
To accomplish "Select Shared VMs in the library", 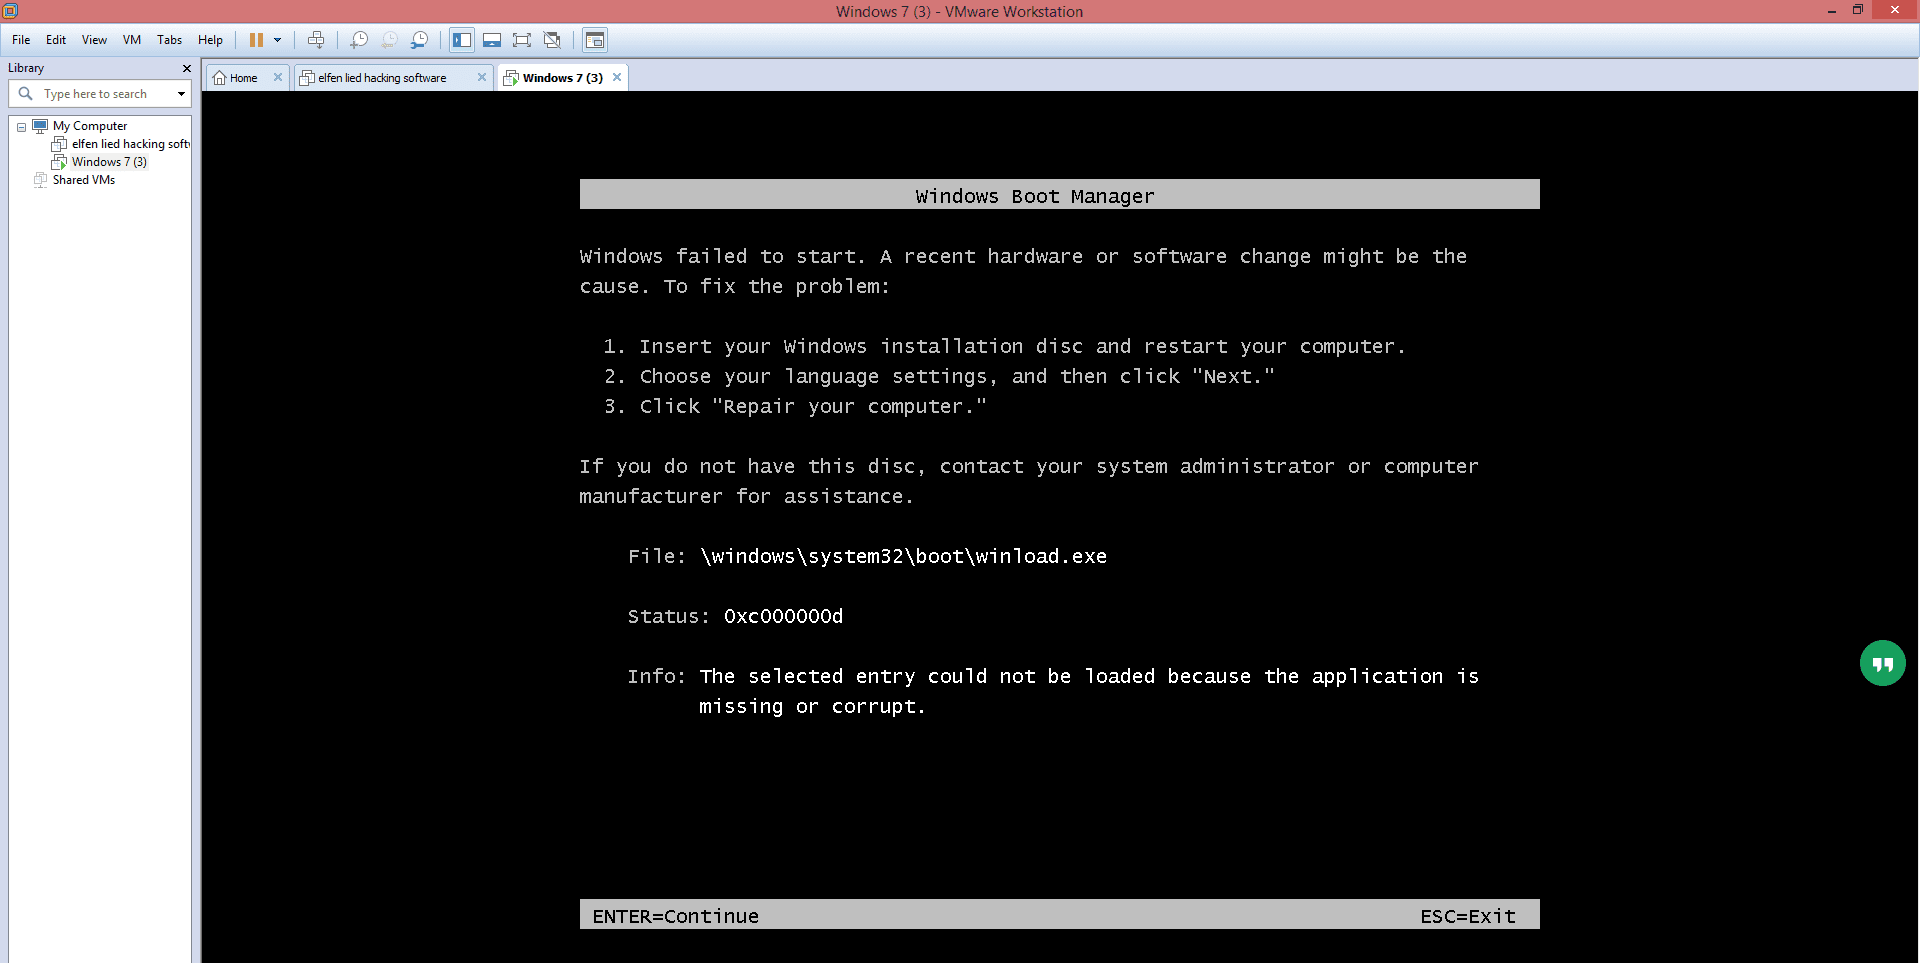I will pos(83,180).
